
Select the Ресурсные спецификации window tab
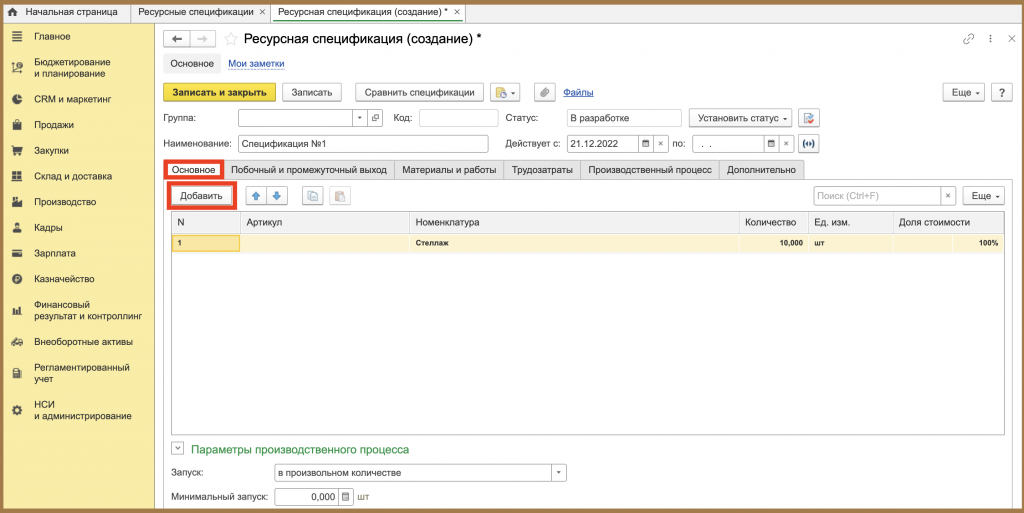[196, 12]
